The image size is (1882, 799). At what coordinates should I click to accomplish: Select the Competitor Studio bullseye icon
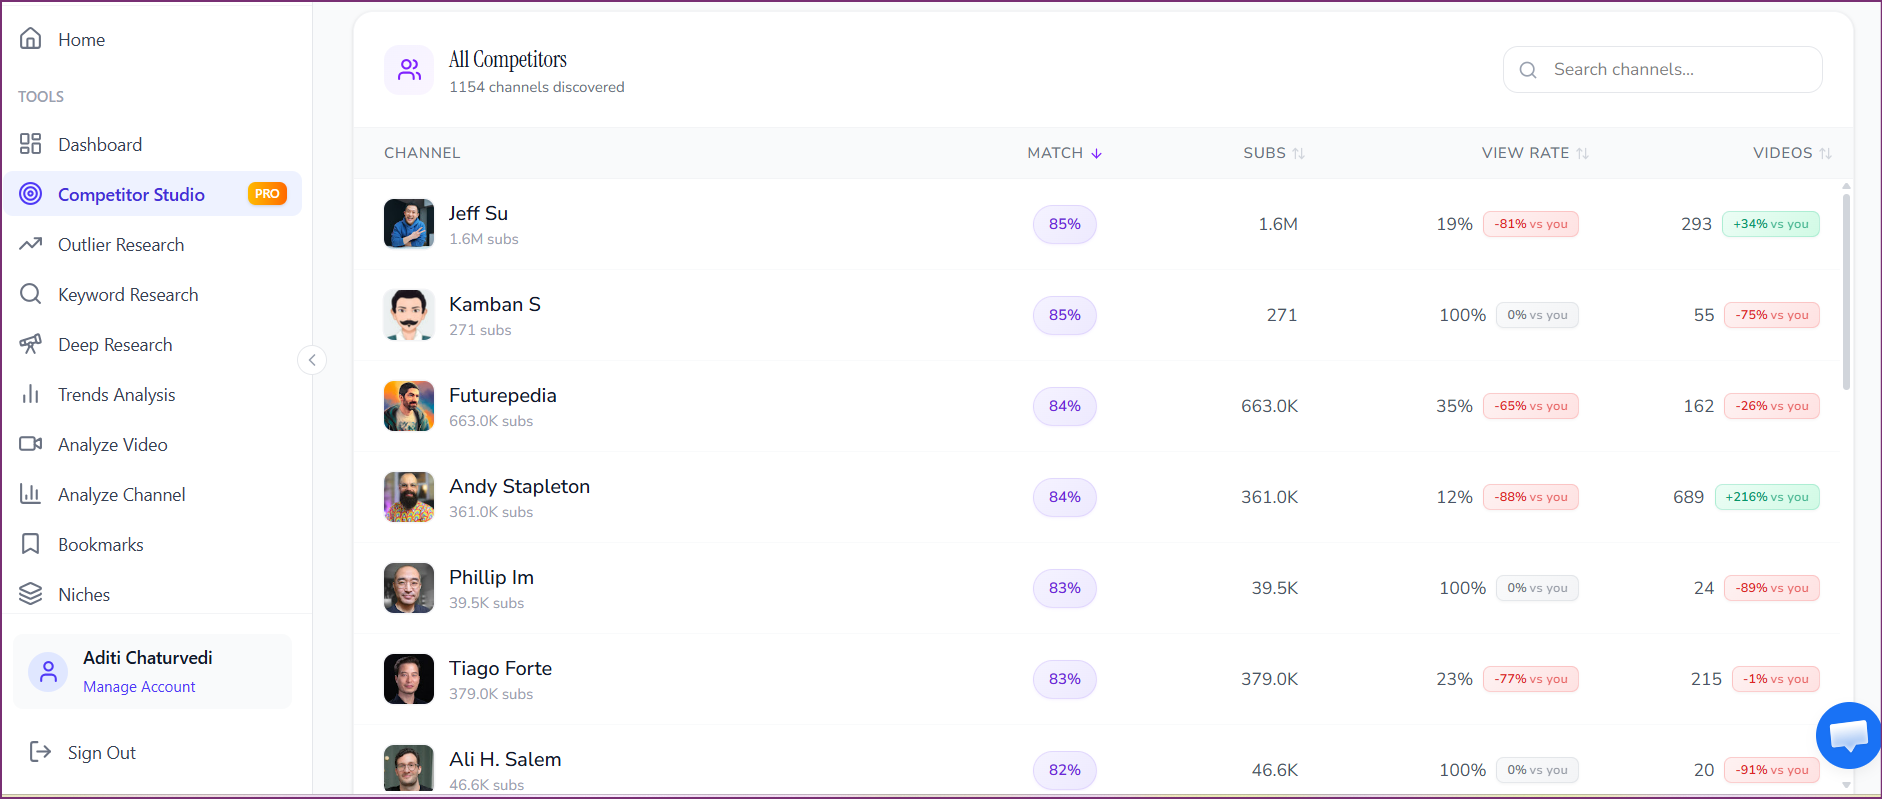point(30,194)
